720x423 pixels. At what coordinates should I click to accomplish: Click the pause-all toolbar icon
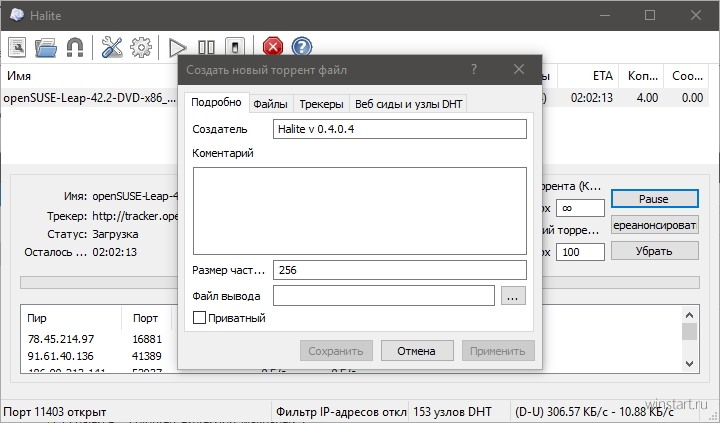tap(206, 47)
